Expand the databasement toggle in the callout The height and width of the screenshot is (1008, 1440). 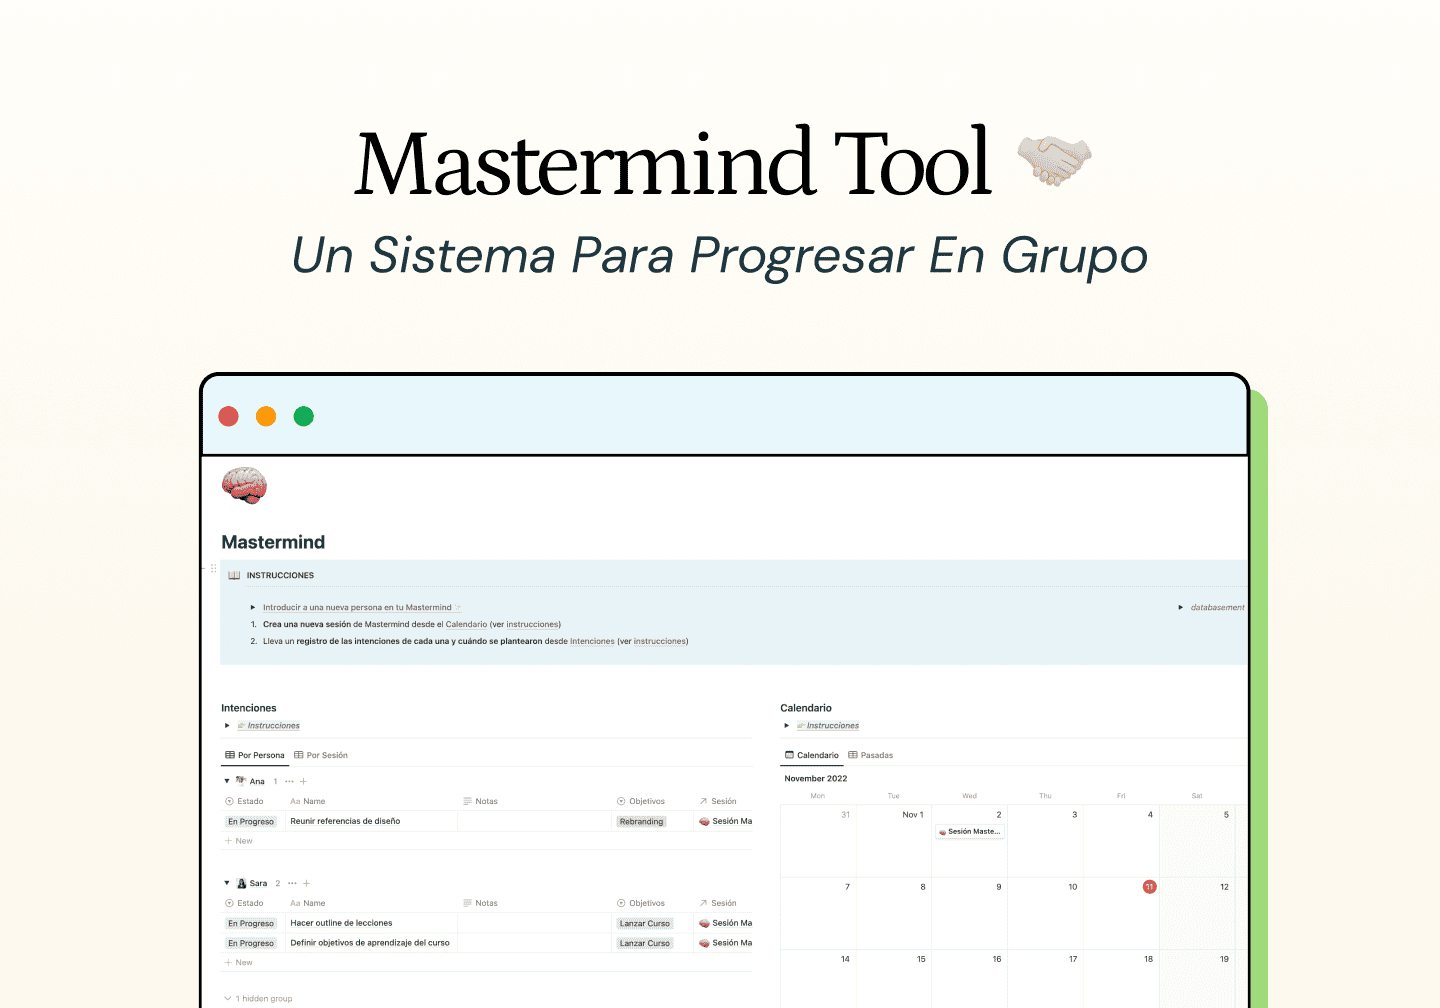[1180, 607]
